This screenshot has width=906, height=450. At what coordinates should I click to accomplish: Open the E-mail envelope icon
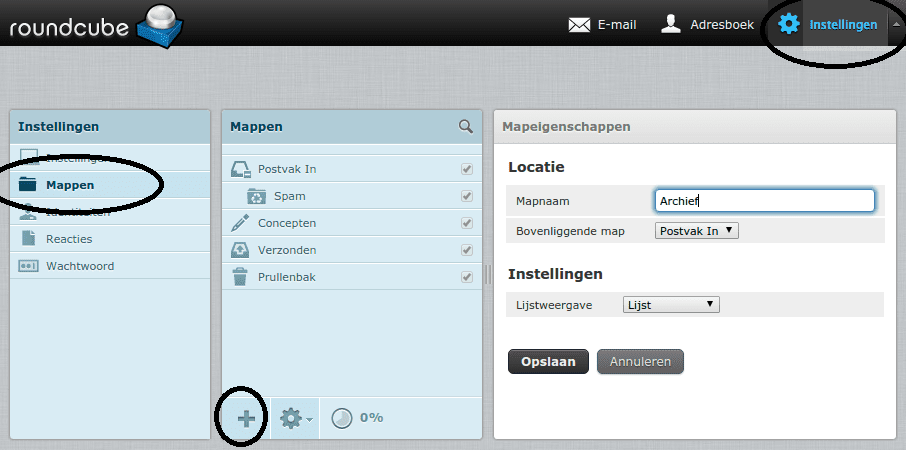[x=579, y=25]
